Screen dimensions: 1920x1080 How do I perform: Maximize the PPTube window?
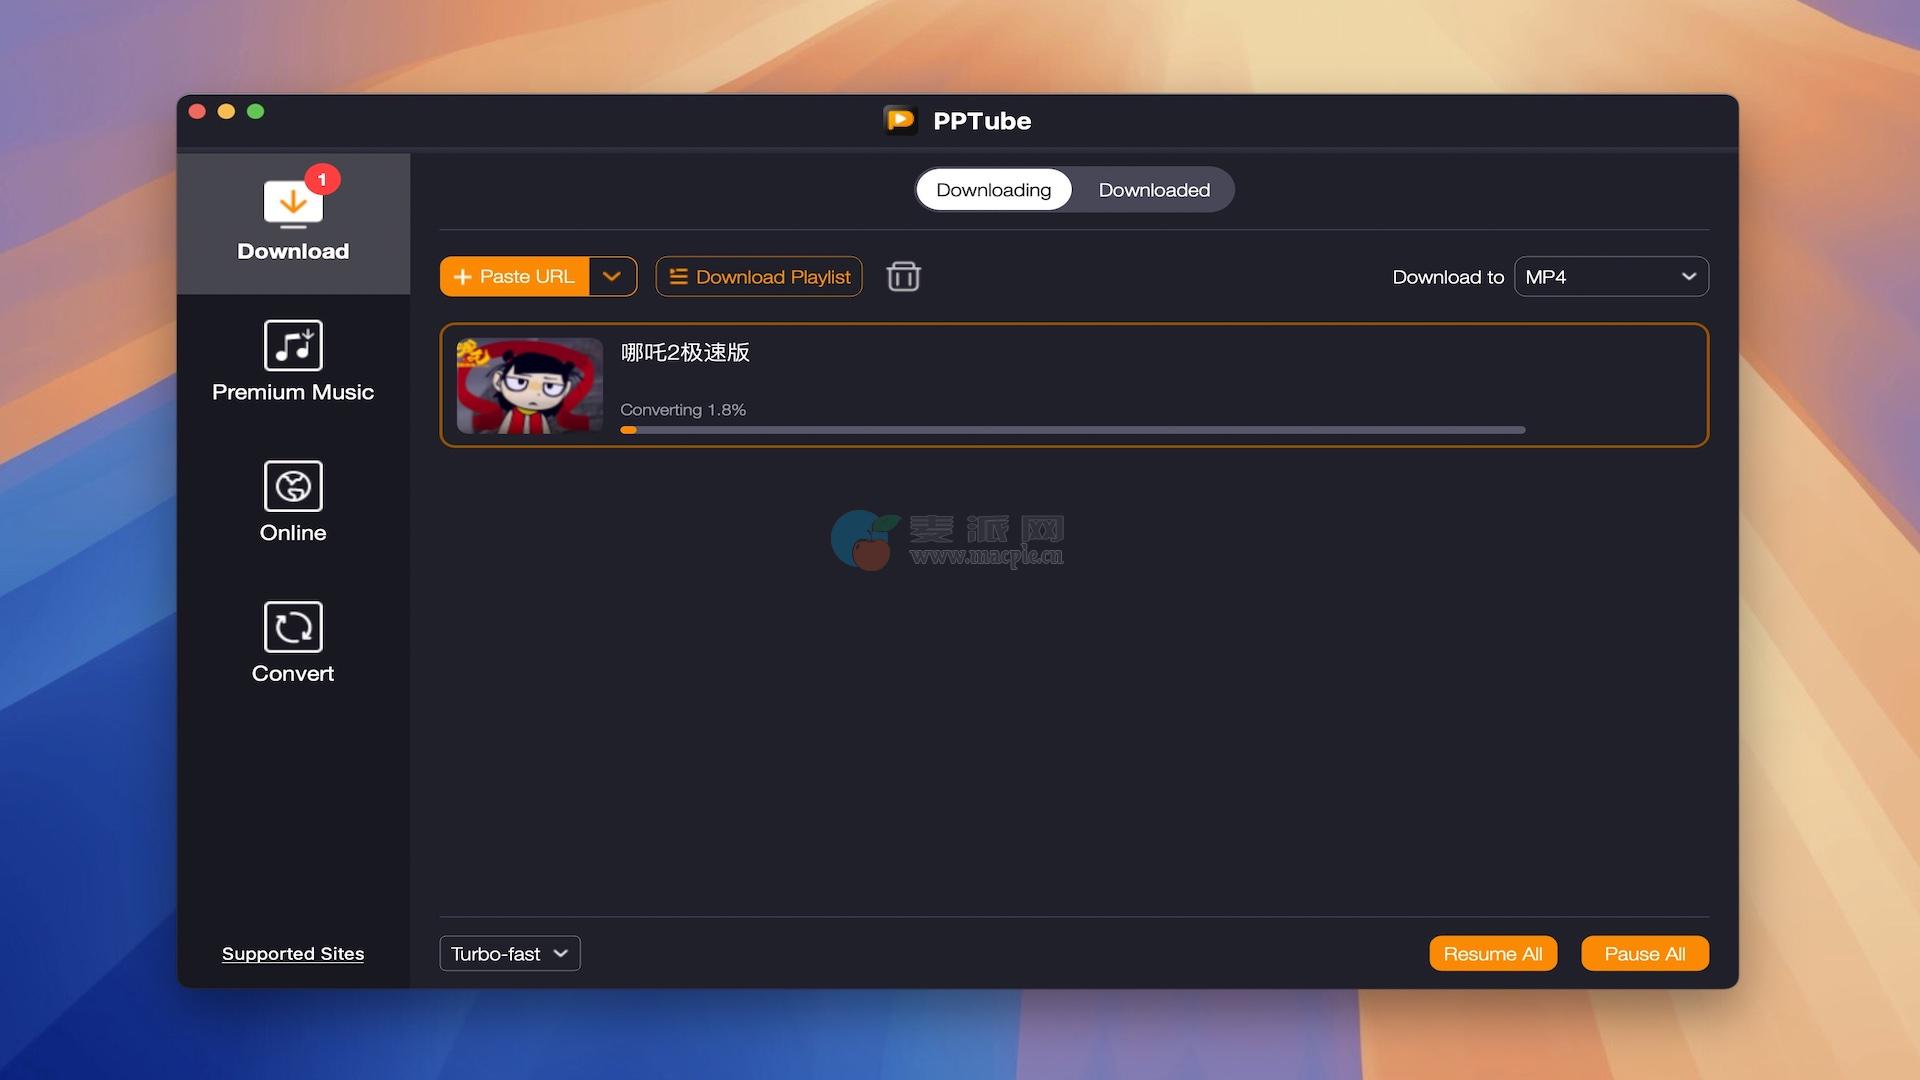[256, 111]
